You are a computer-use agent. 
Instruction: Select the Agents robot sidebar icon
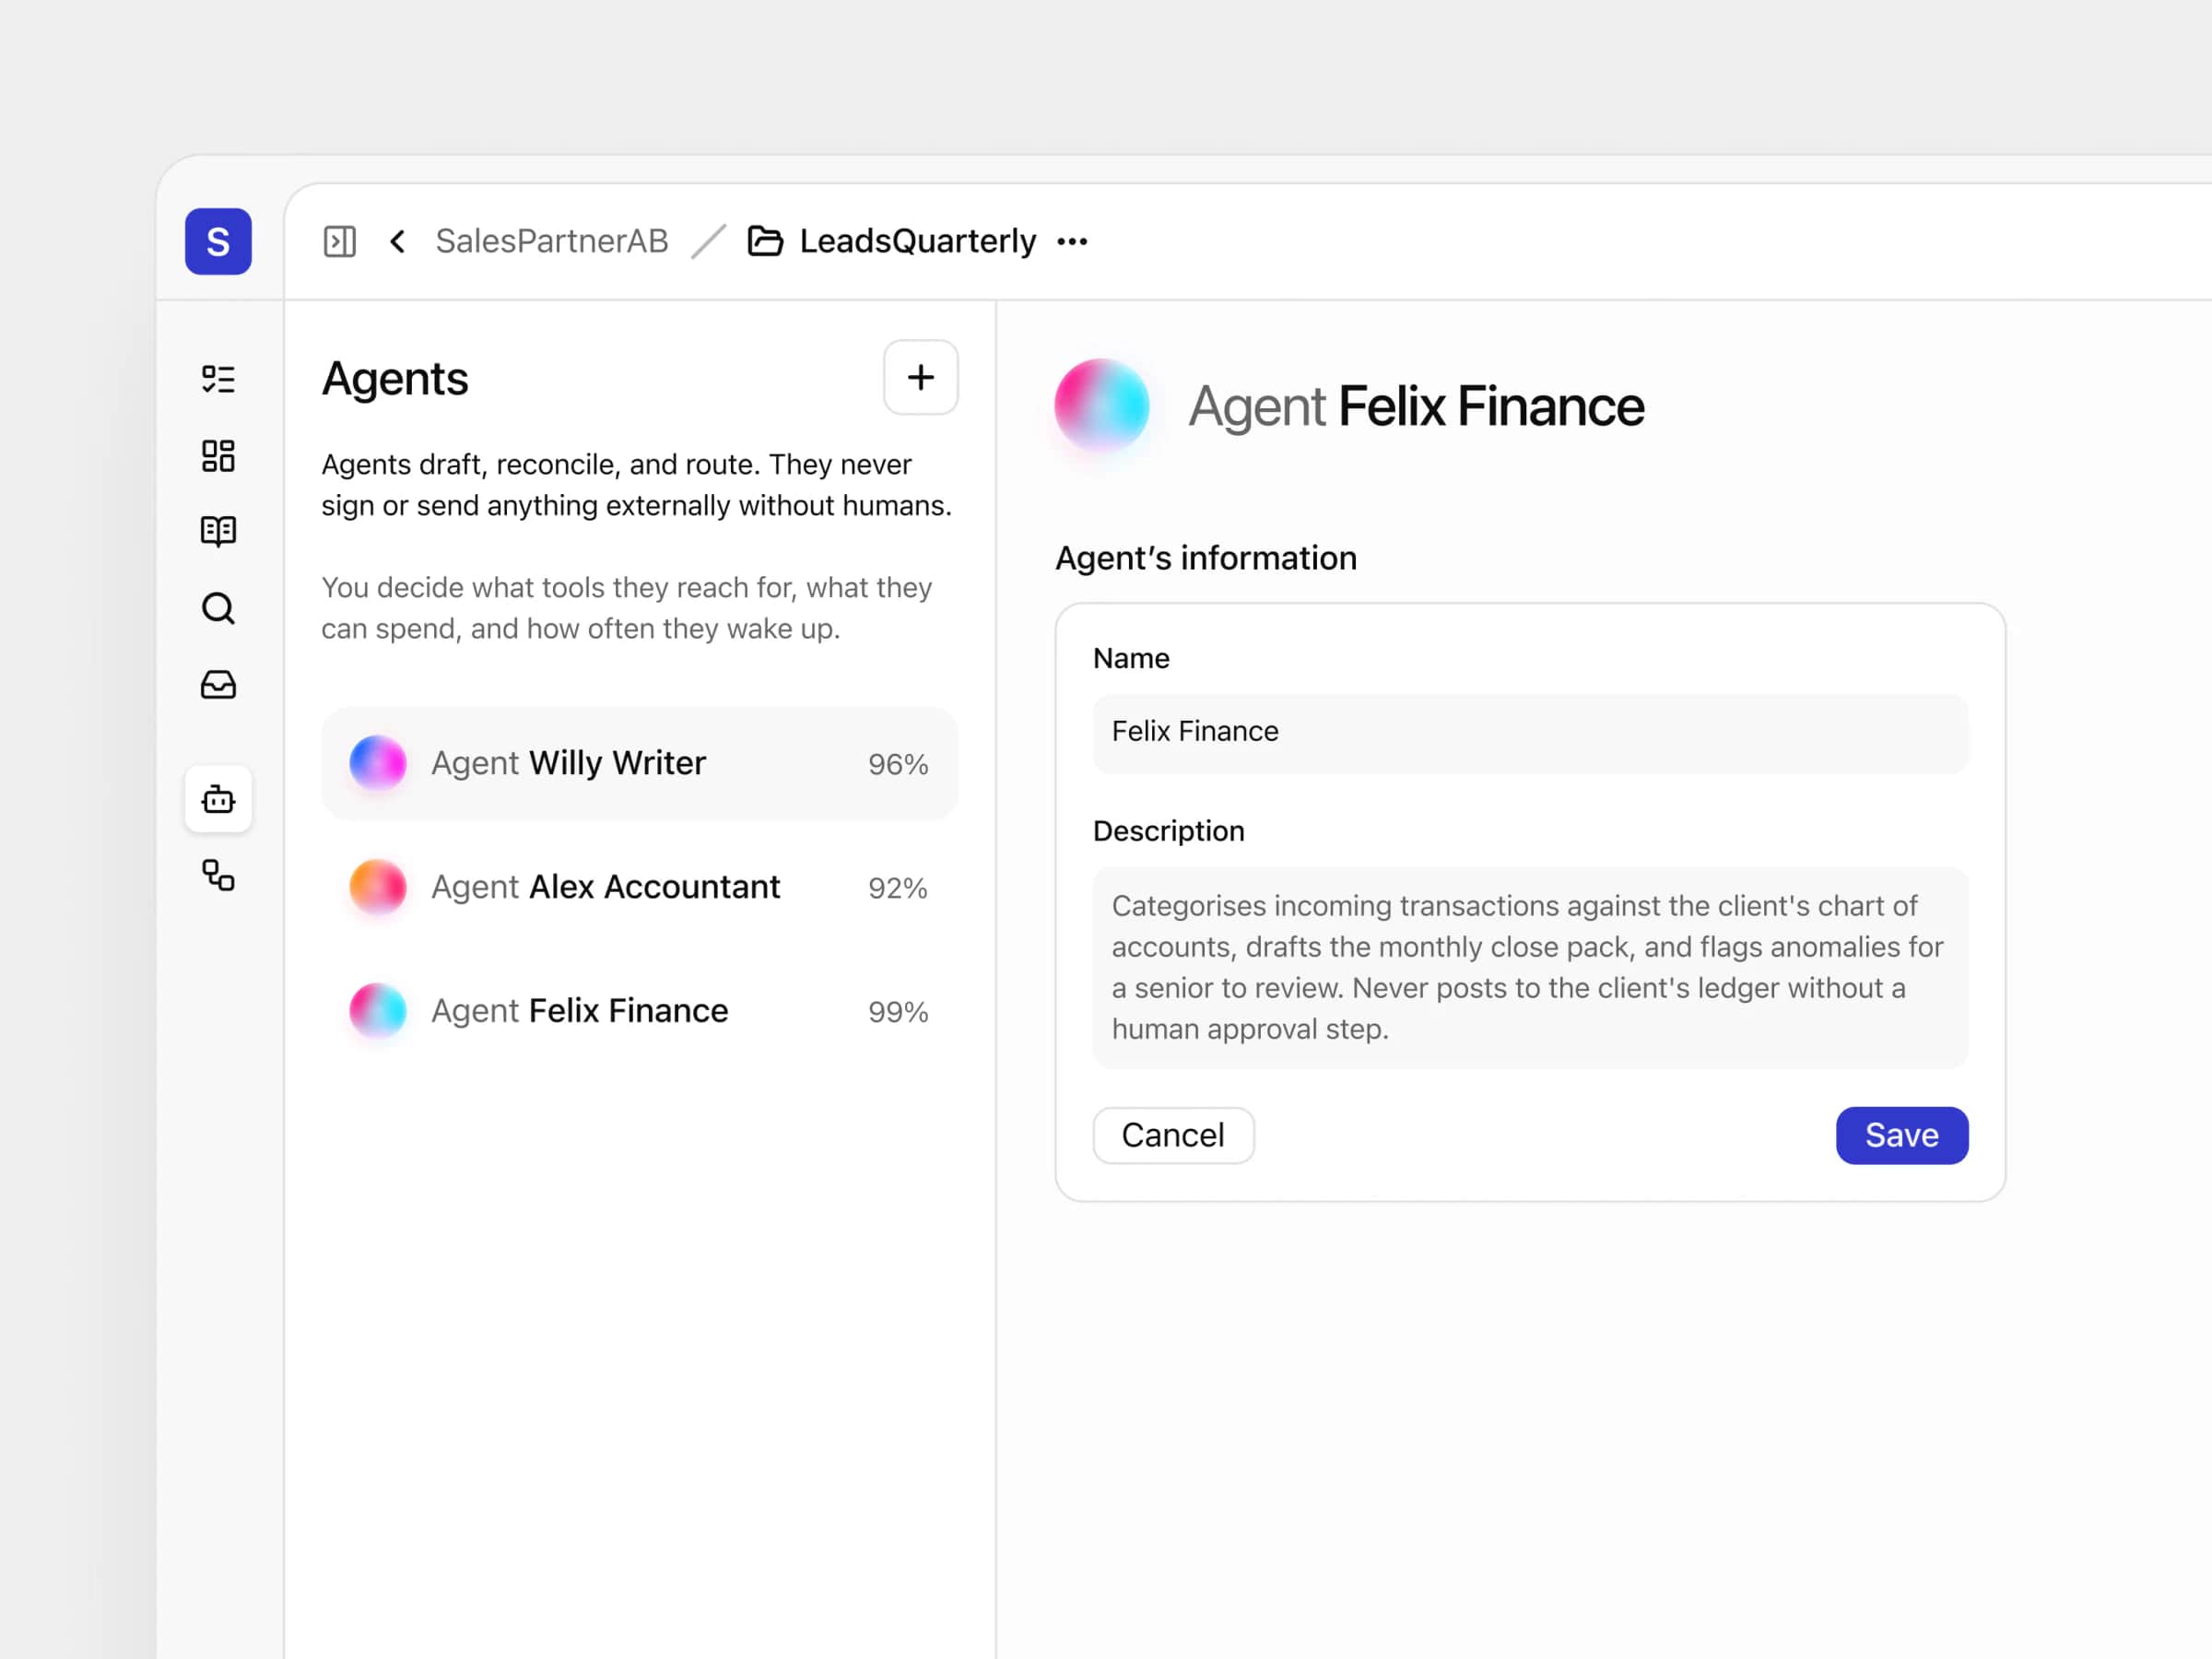[218, 799]
